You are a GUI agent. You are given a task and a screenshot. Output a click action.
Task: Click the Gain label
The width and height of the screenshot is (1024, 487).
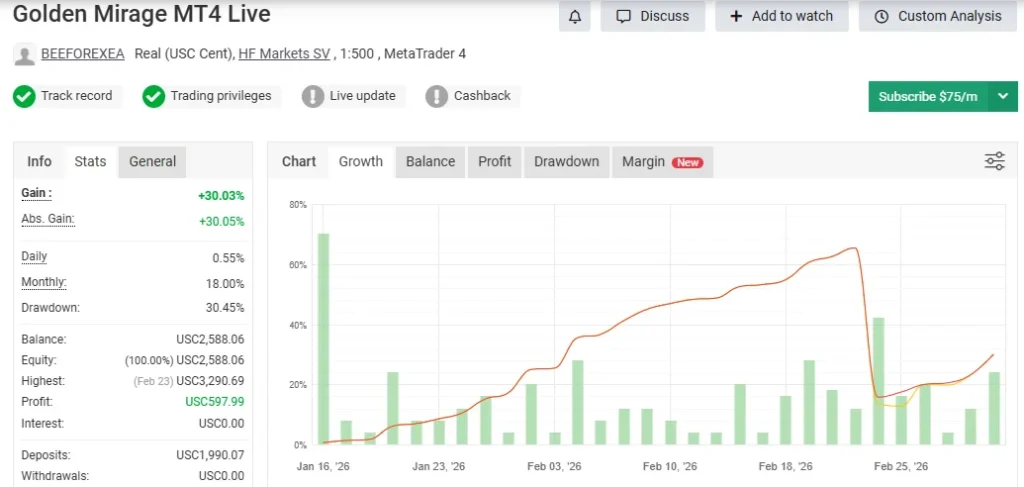point(36,193)
